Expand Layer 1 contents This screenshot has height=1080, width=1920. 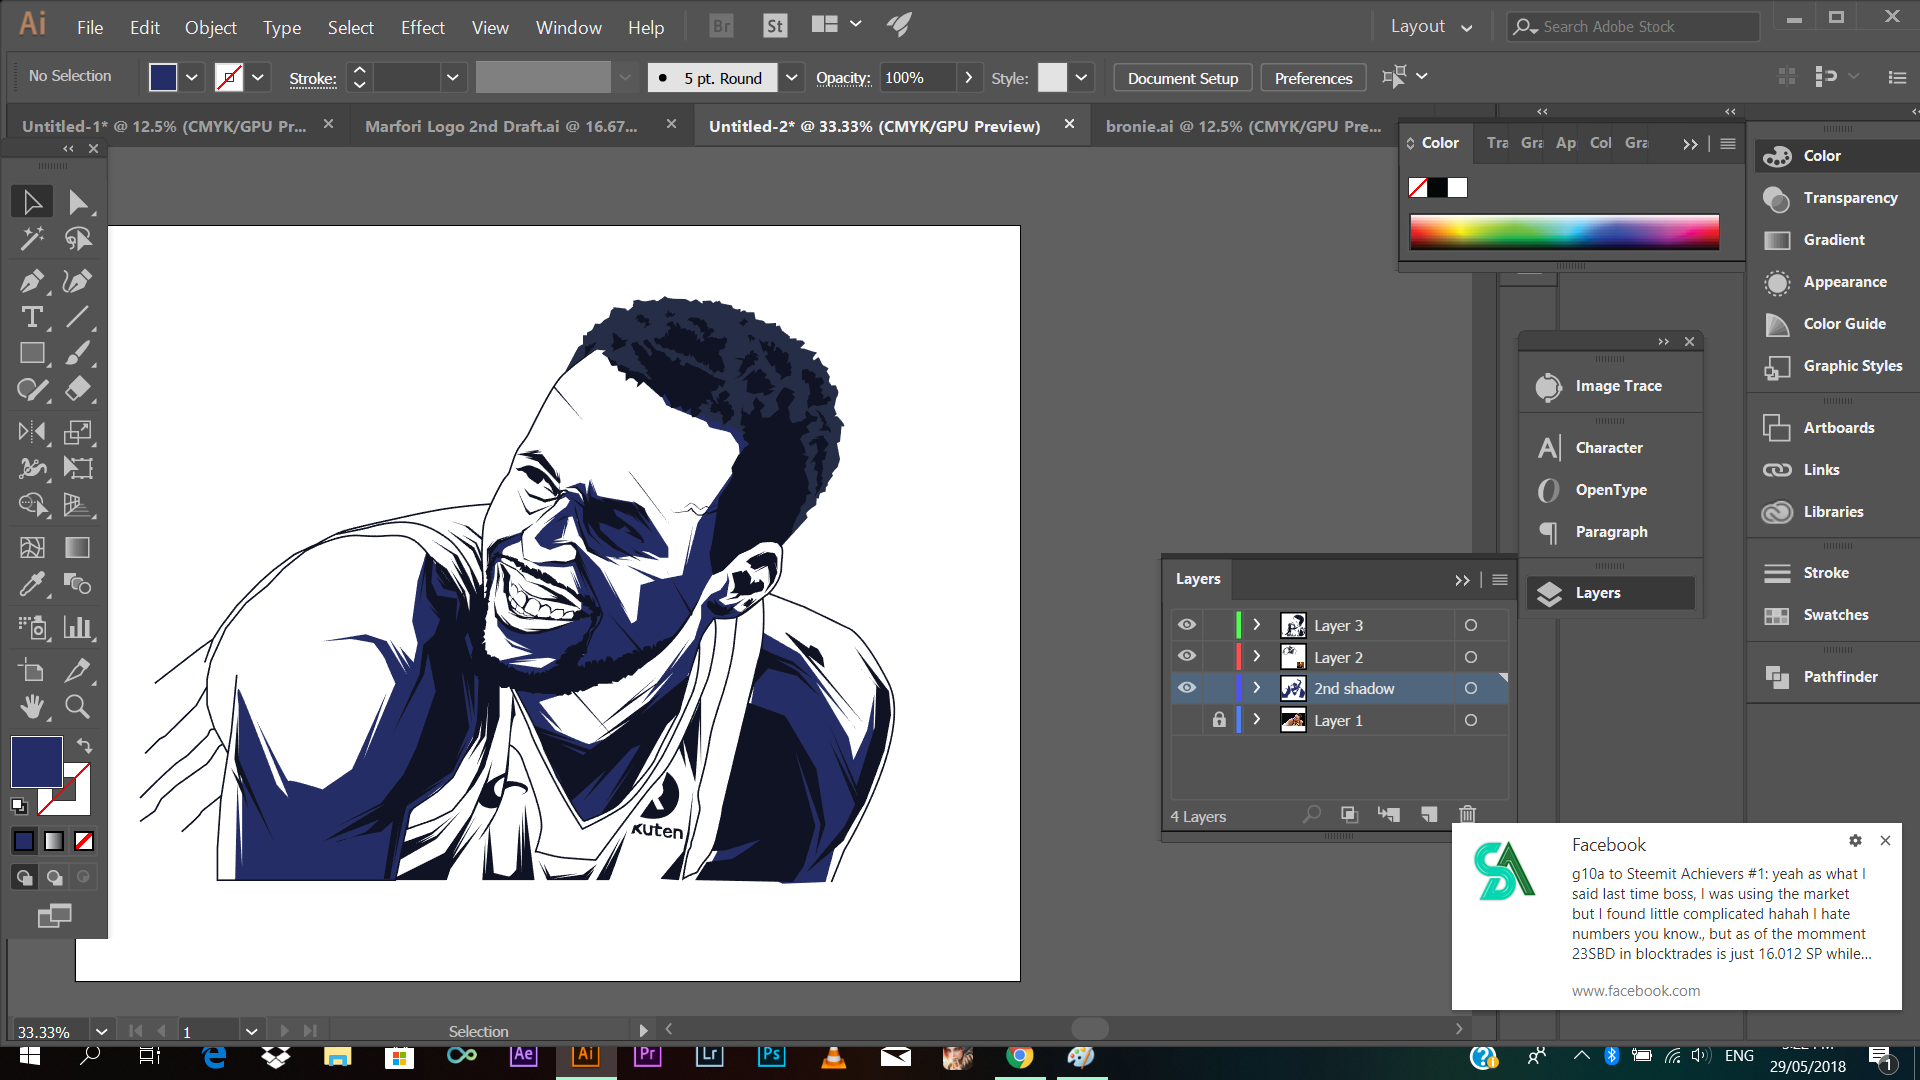[1257, 720]
